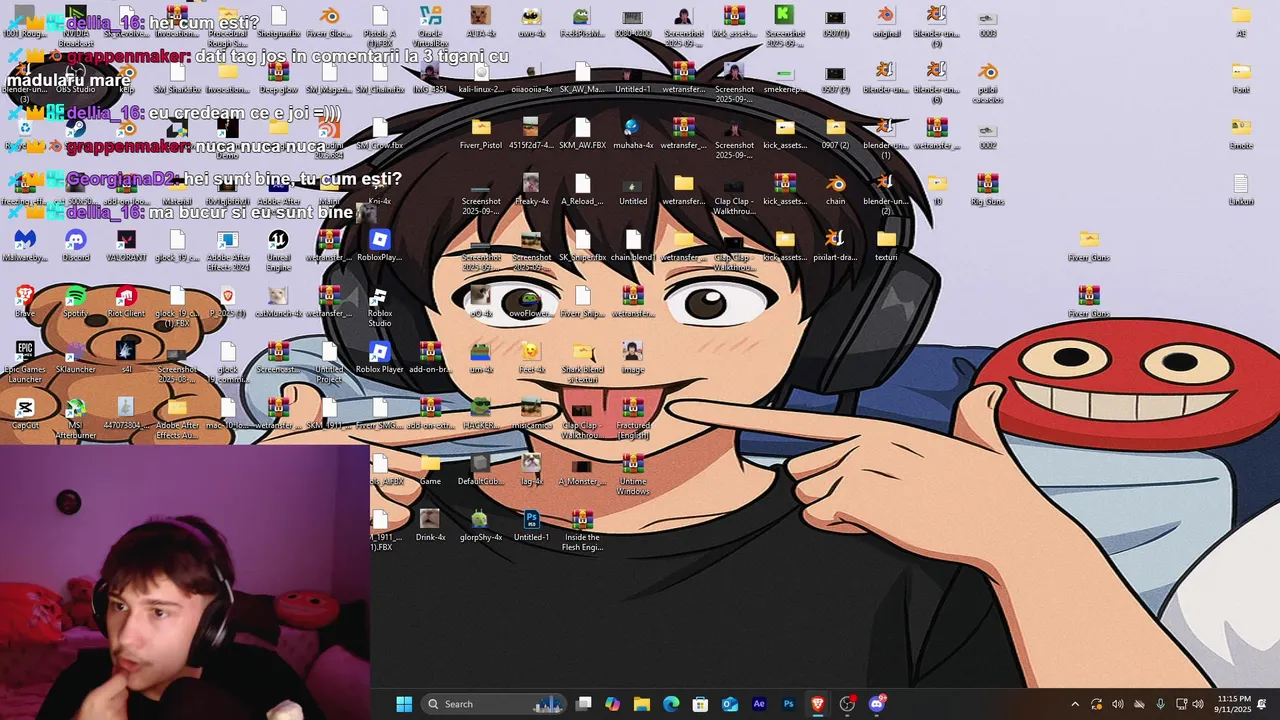1280x720 pixels.
Task: Select the Fractured [English] archive
Action: [632, 418]
